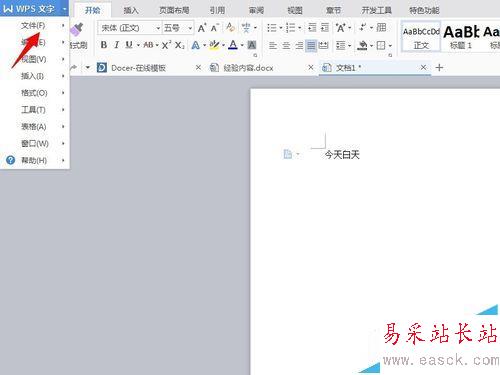Expand highlight color dropdown arrow
The width and height of the screenshot is (500, 375).
coord(223,45)
